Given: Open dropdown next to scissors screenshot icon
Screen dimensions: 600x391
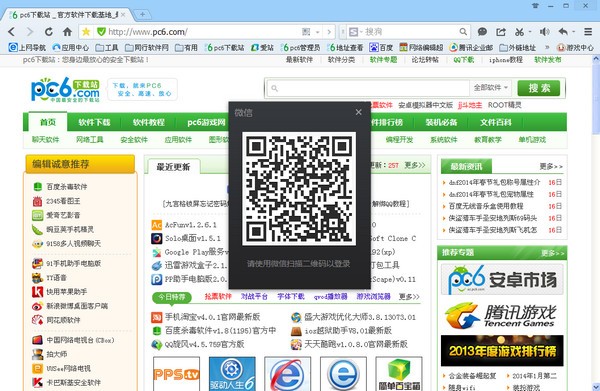Looking at the screenshot, I should pyautogui.click(x=530, y=32).
